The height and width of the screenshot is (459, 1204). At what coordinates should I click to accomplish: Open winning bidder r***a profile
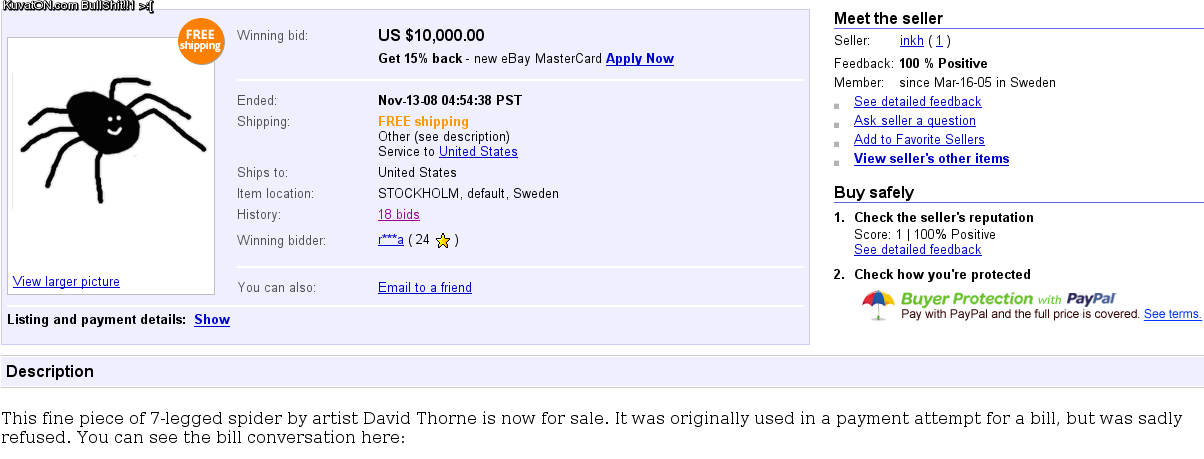click(390, 240)
